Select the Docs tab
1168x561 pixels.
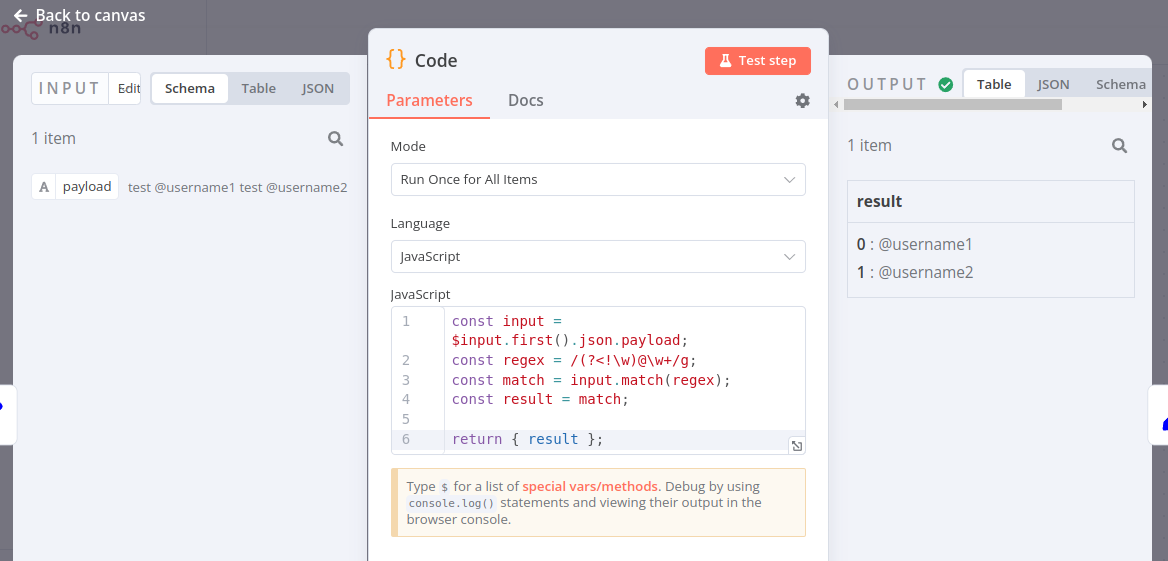point(525,100)
